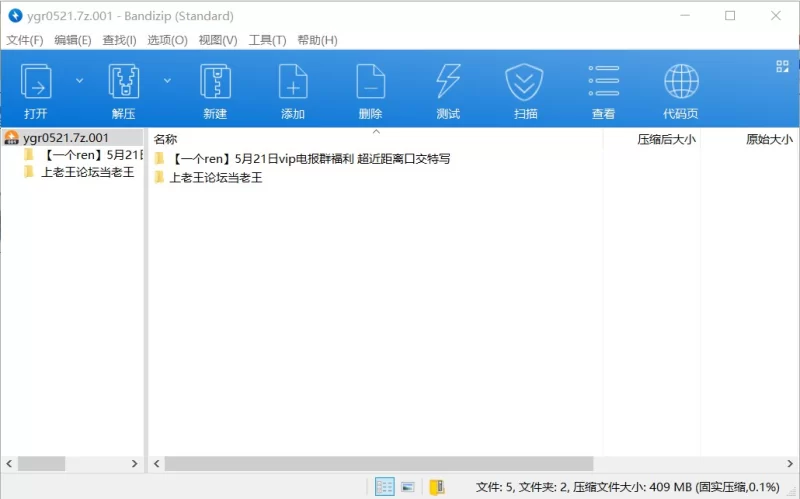800x499 pixels.
Task: Open the 查找(I) menu
Action: [x=119, y=40]
